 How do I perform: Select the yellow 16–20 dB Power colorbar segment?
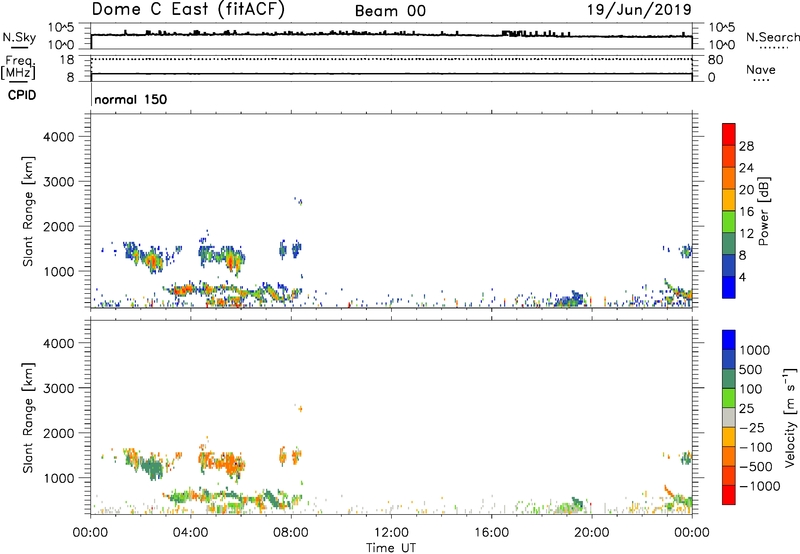729,200
